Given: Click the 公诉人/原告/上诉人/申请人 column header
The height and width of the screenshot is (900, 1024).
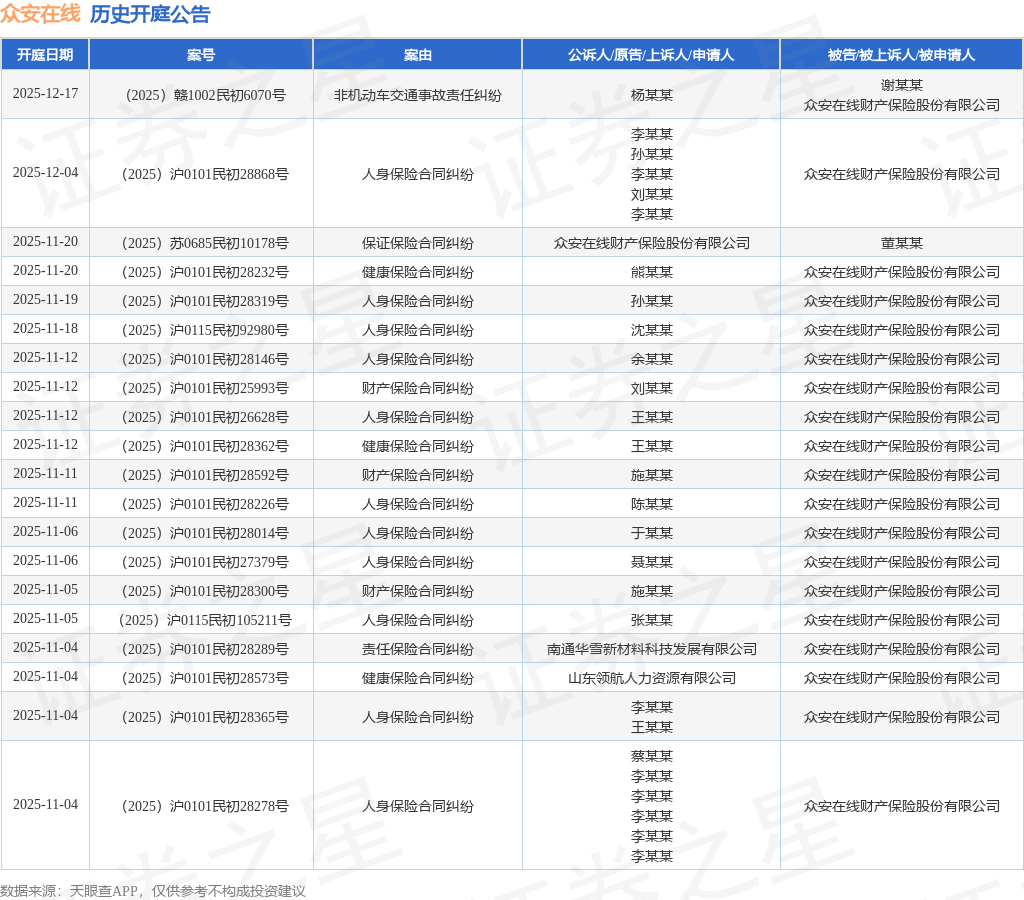Looking at the screenshot, I should pyautogui.click(x=651, y=55).
